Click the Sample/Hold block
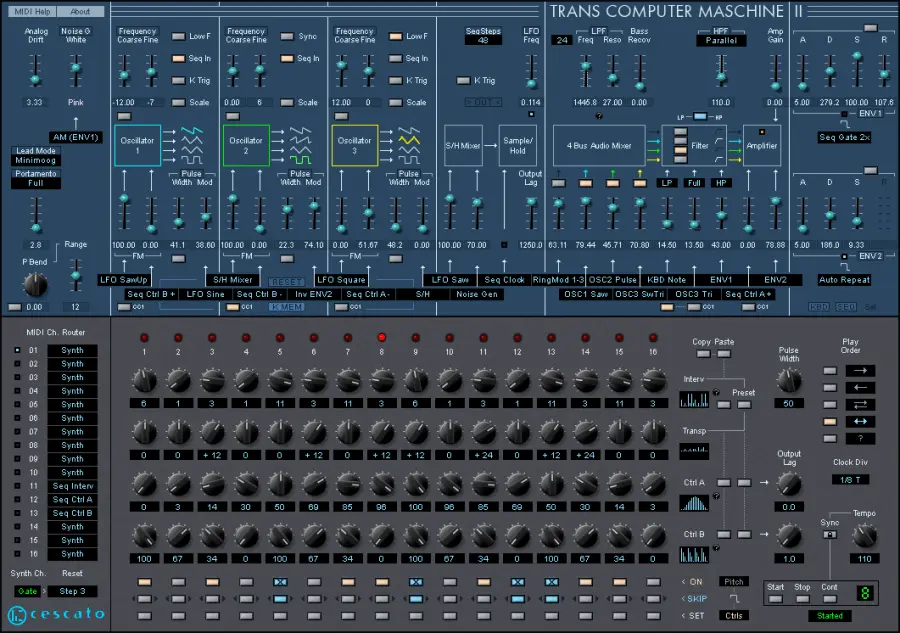Screen dimensions: 900x633 (517, 146)
